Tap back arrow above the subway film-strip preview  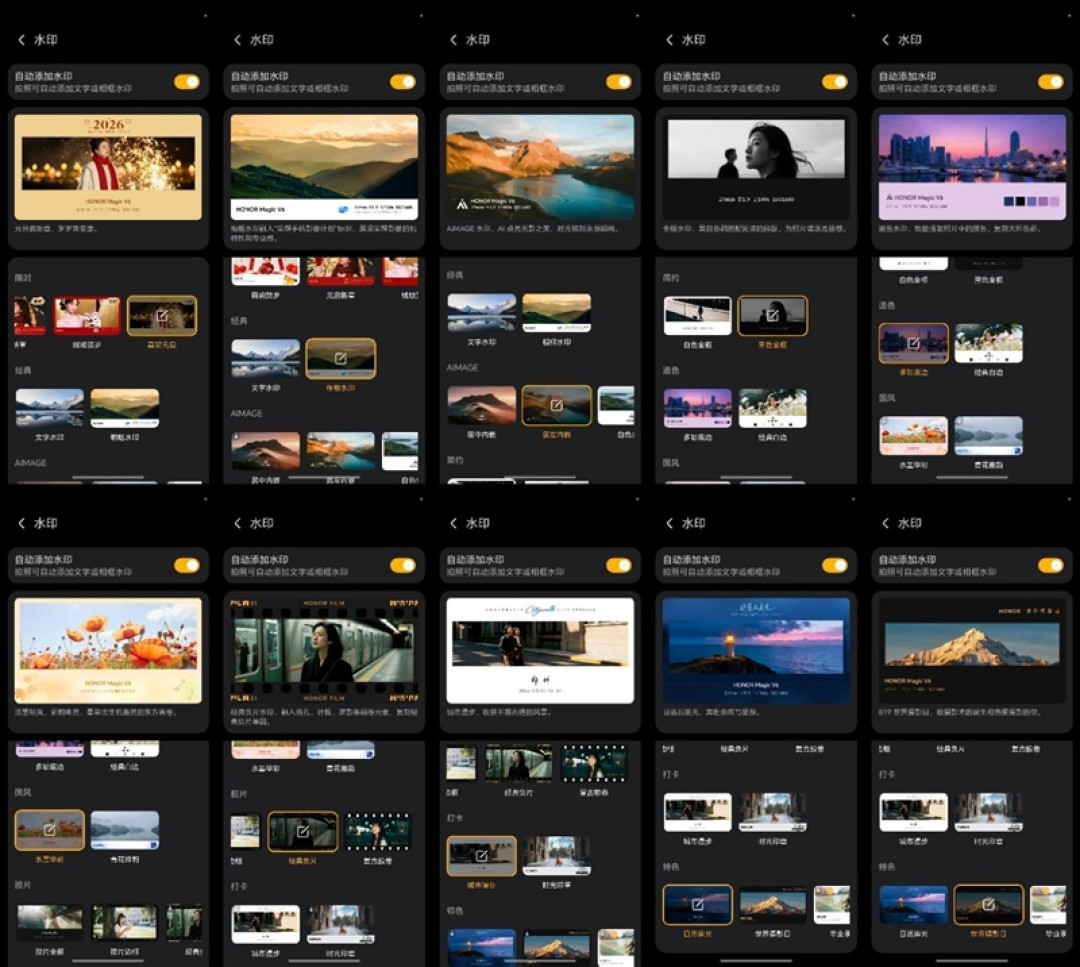point(238,523)
